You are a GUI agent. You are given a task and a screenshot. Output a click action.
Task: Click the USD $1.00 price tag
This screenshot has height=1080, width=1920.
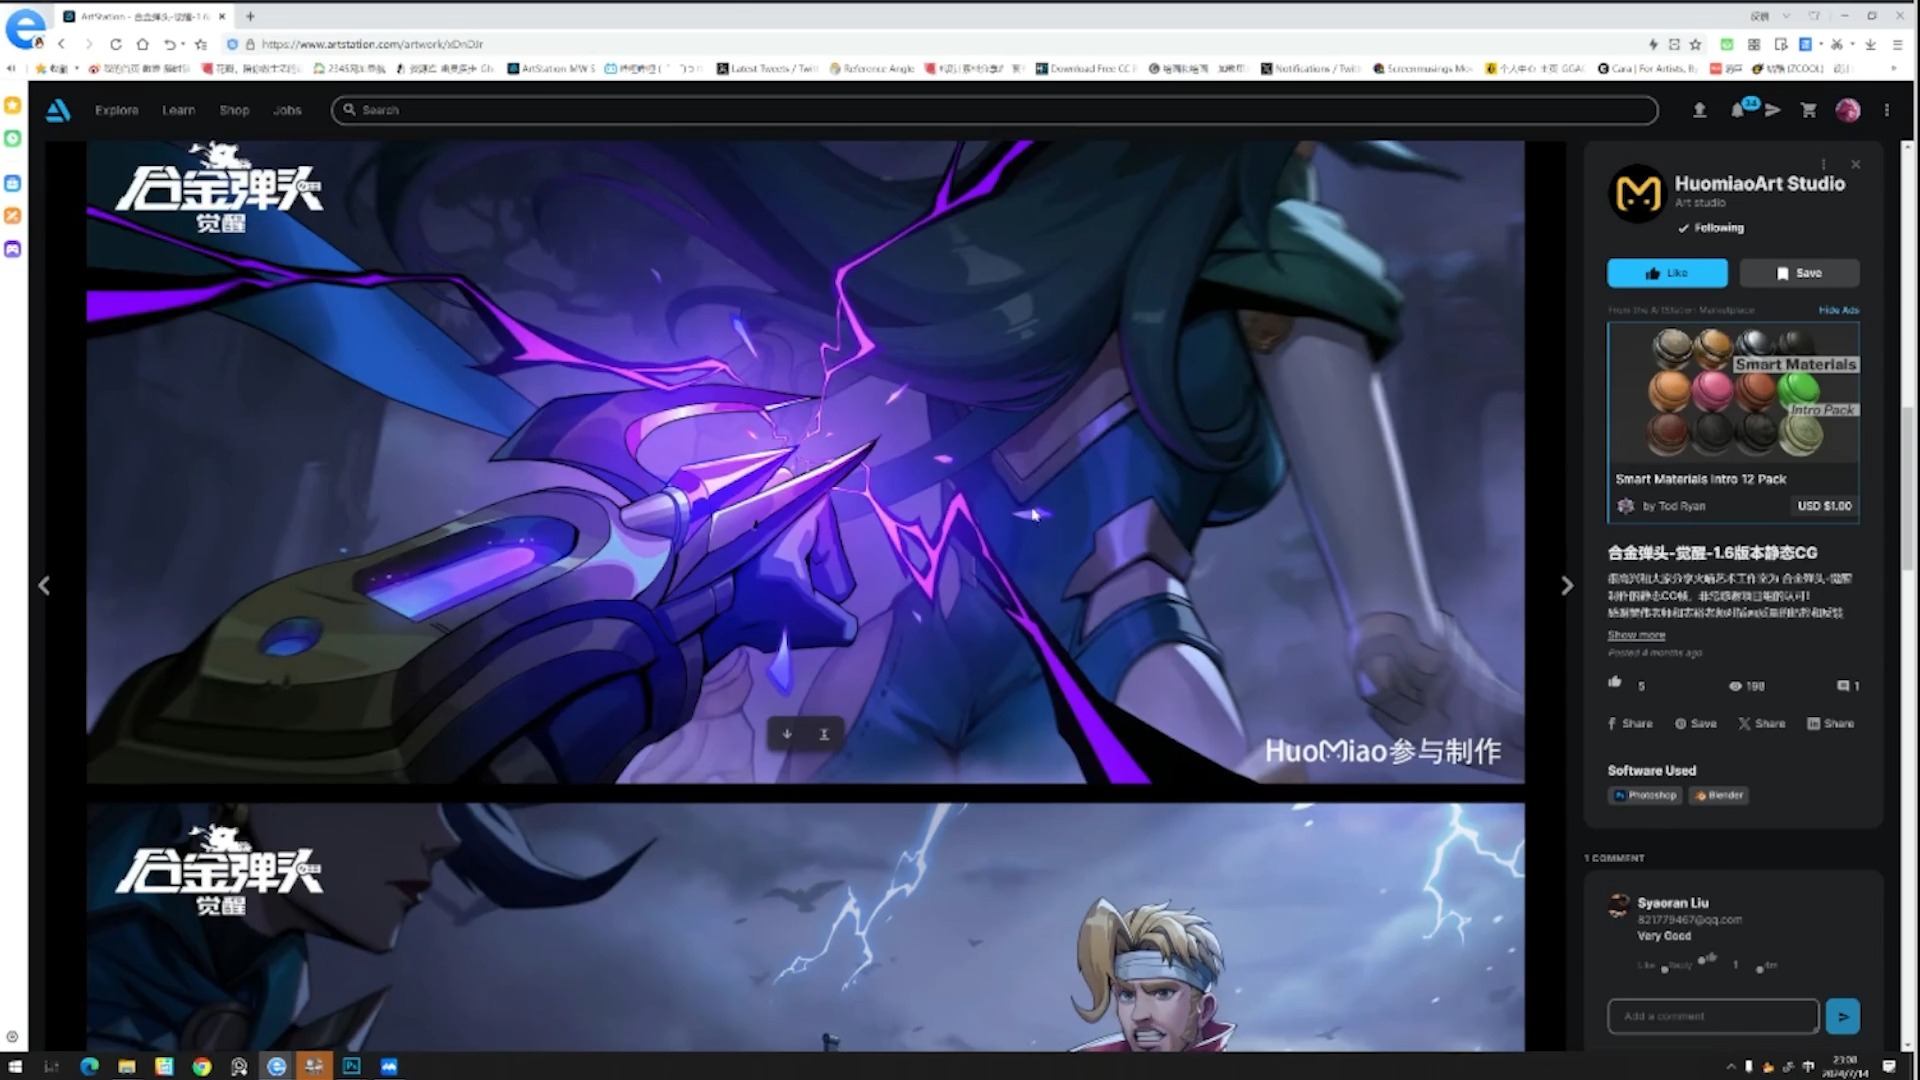[x=1824, y=506]
